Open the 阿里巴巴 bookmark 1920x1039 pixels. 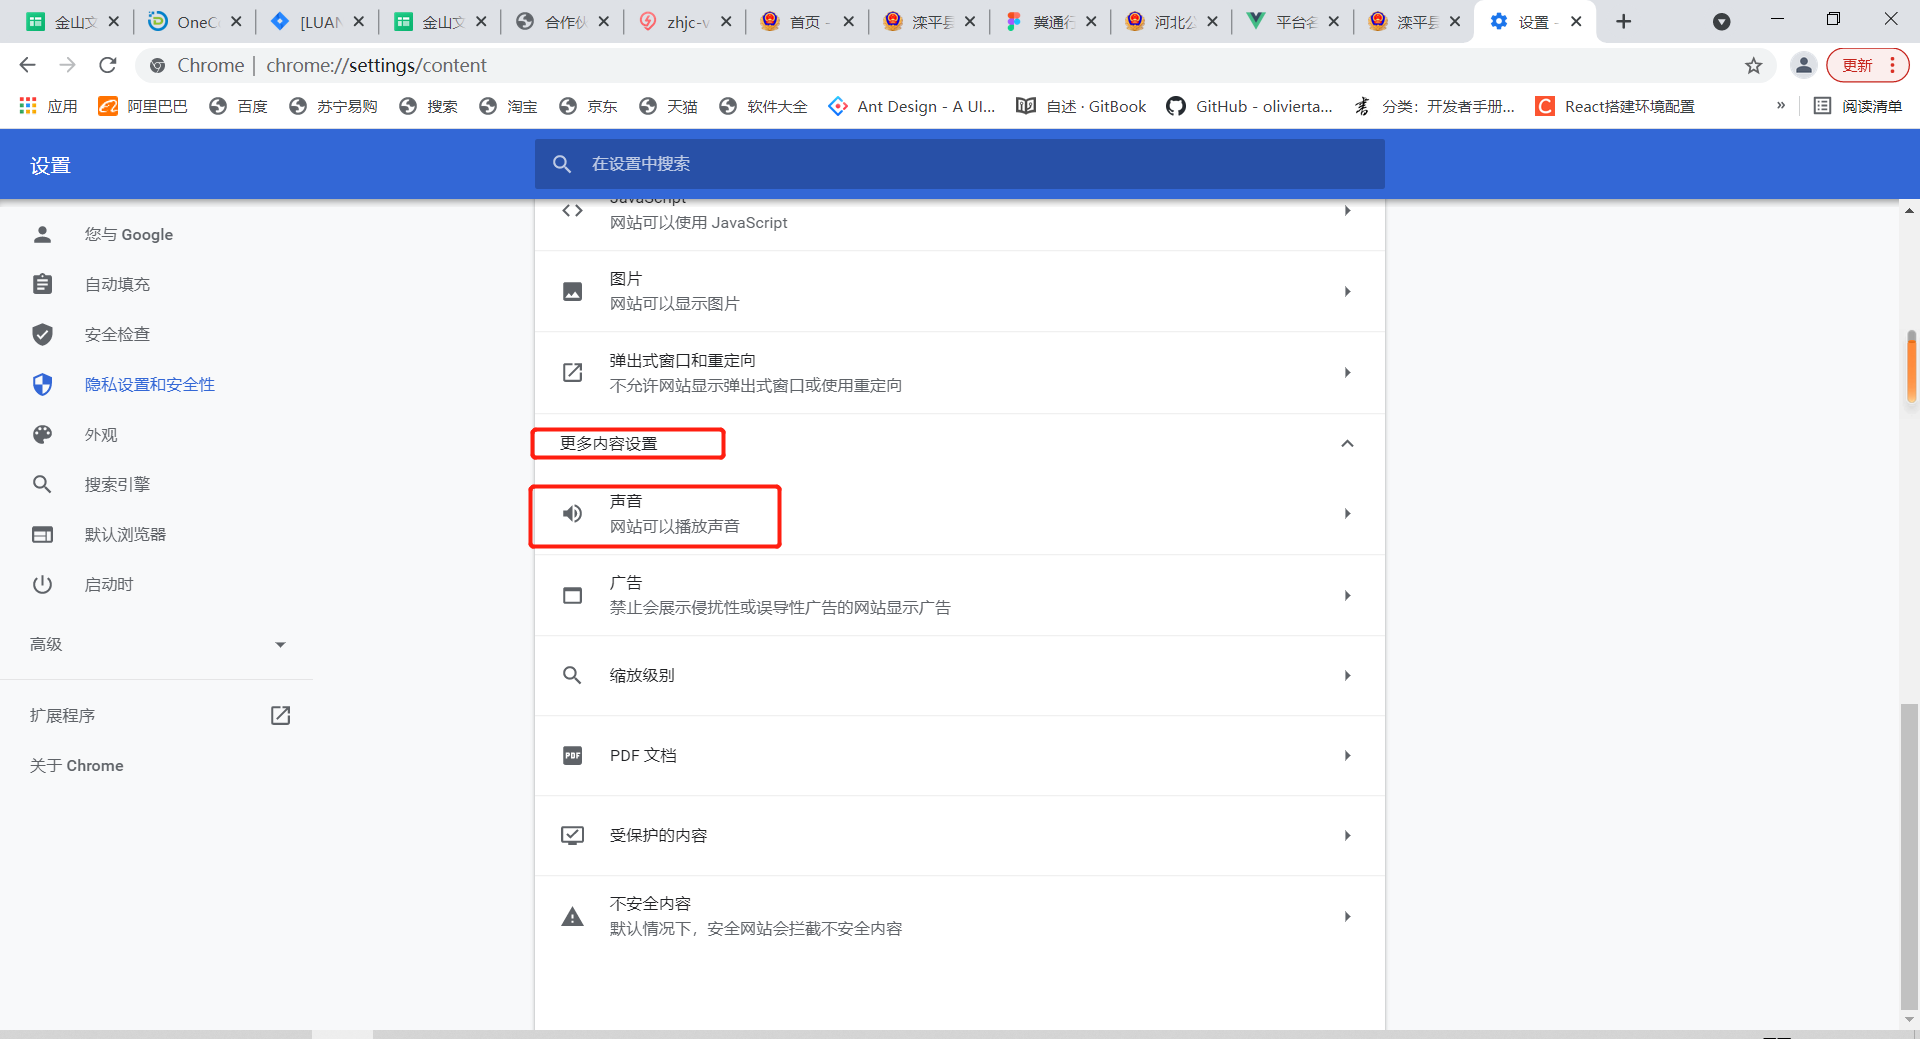click(x=143, y=106)
